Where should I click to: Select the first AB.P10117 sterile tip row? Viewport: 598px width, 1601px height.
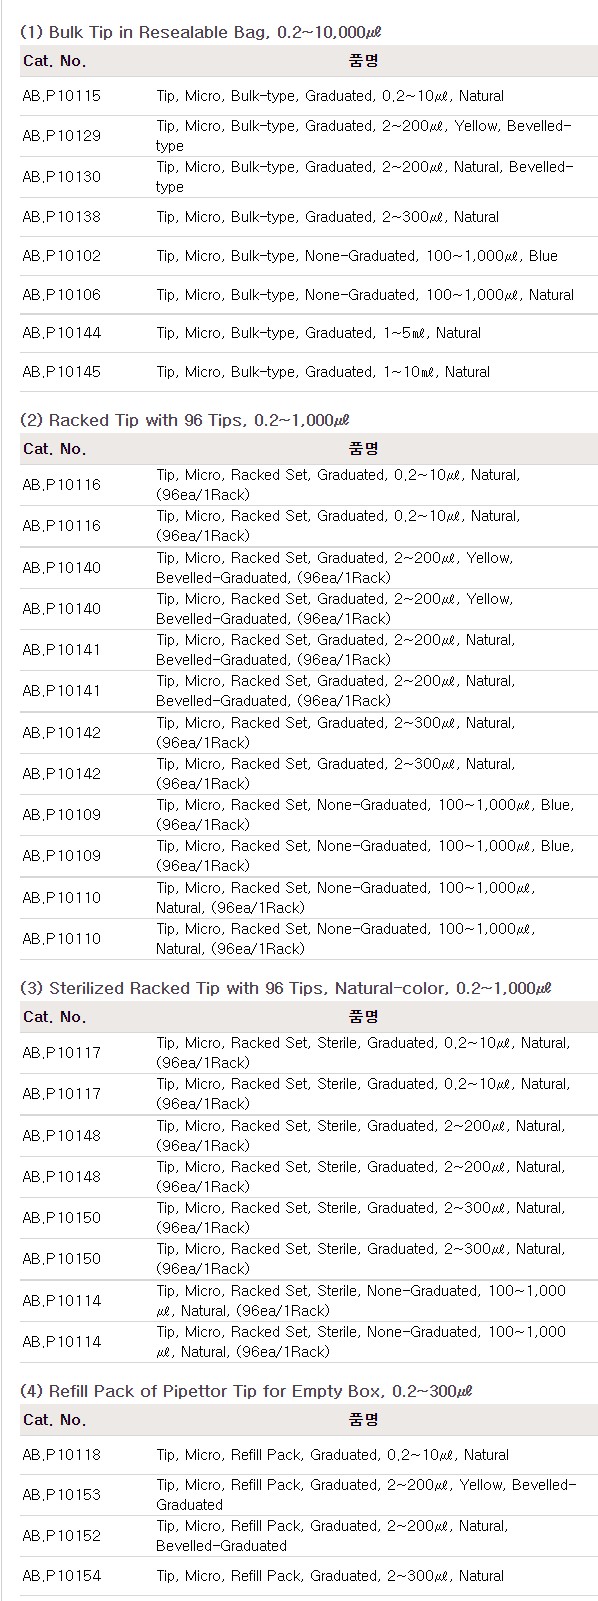pos(309,1053)
